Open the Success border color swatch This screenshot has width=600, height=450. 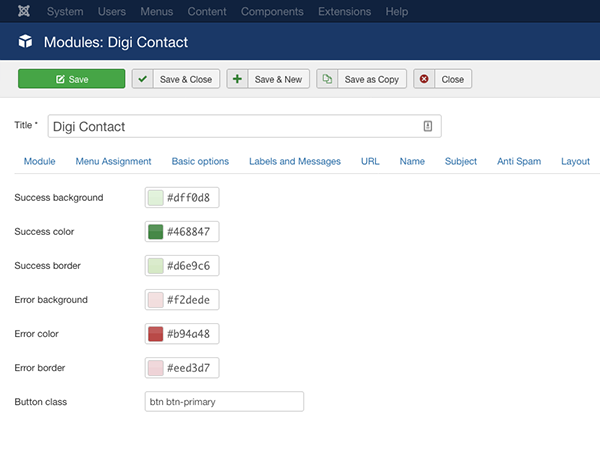tap(155, 266)
